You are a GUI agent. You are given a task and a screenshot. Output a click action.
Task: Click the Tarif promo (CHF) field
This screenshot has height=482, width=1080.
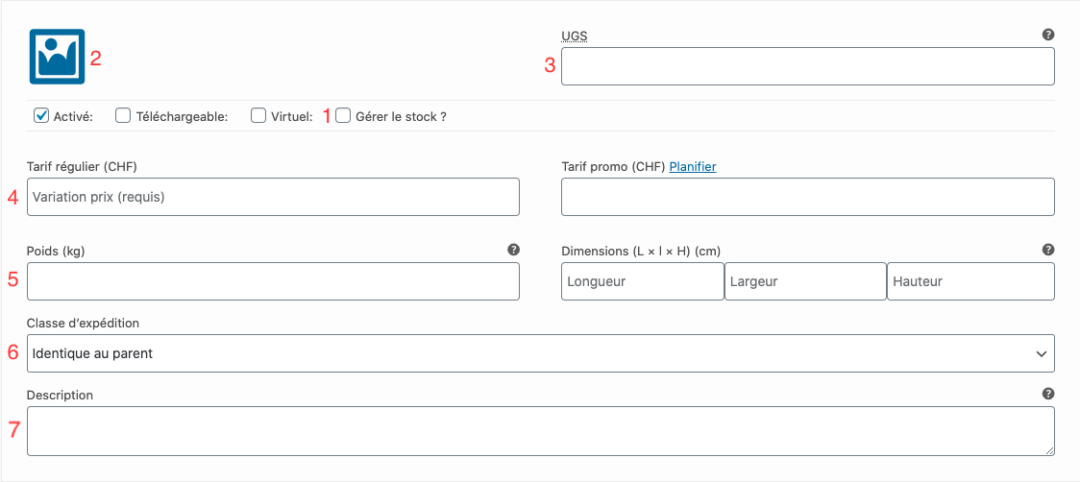click(x=808, y=197)
